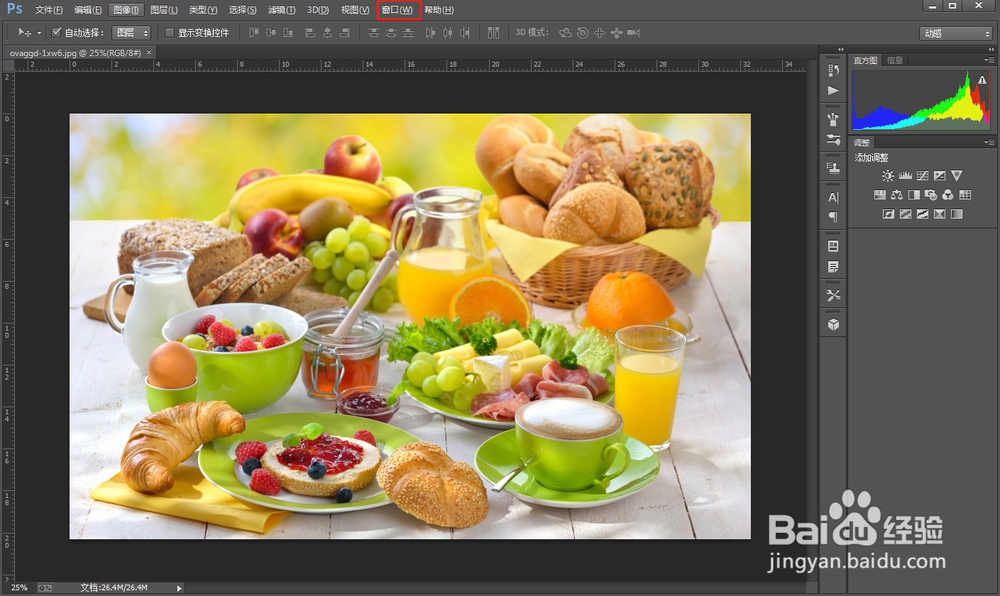Viewport: 1000px width, 596px height.
Task: Select the 3D video camera zoom icon
Action: 634,33
